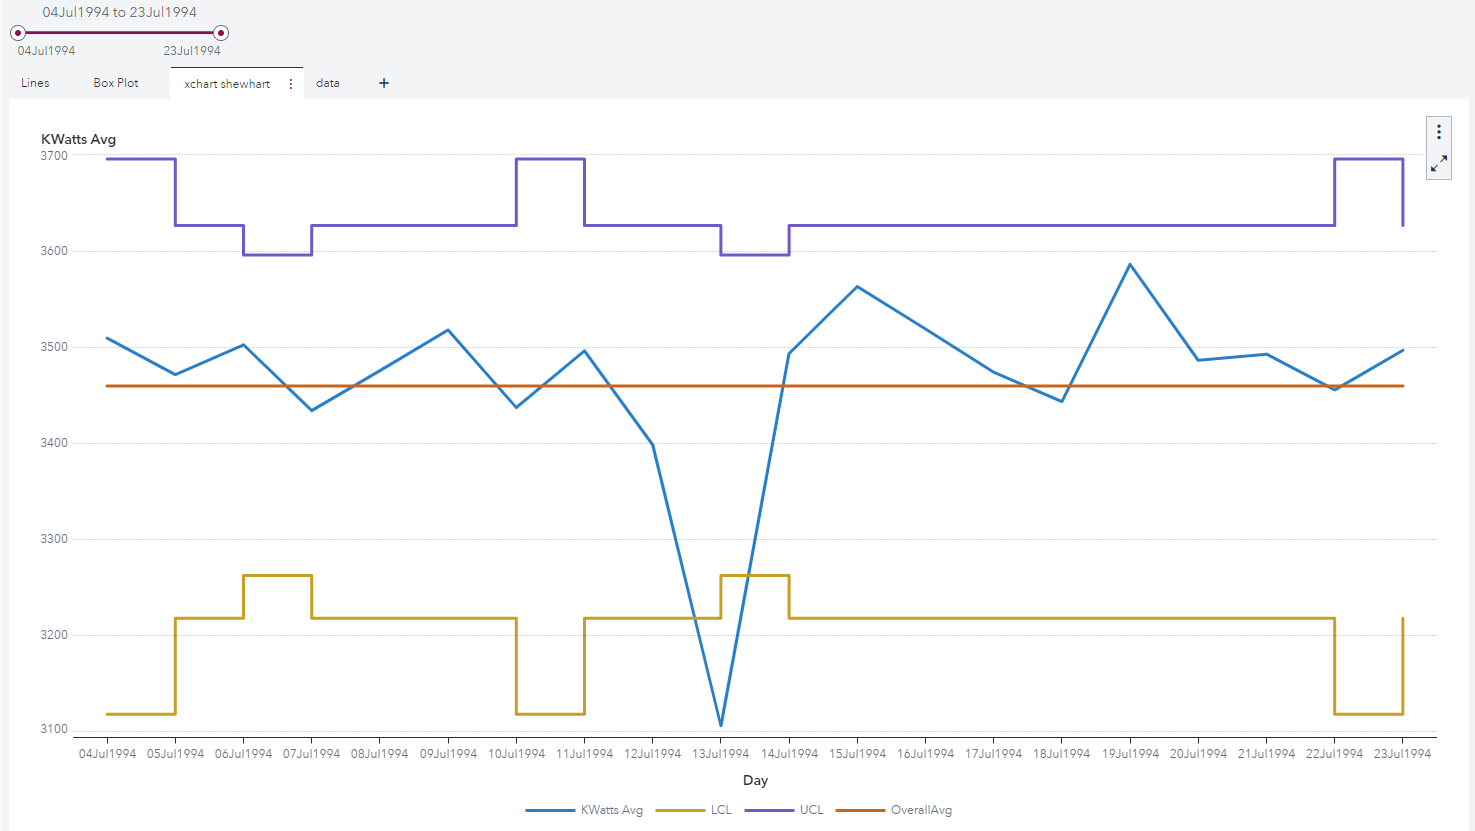1475x831 pixels.
Task: Click the 19Jul1994 peak on blue line
Action: 1130,265
